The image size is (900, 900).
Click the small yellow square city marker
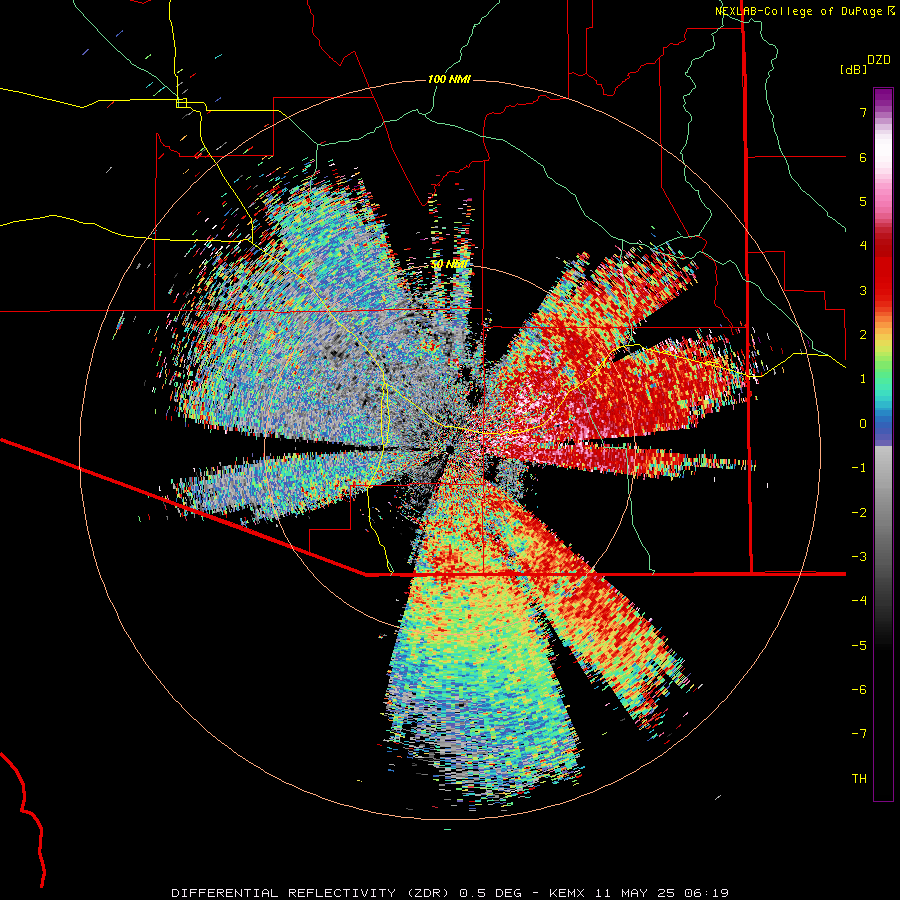[x=181, y=103]
